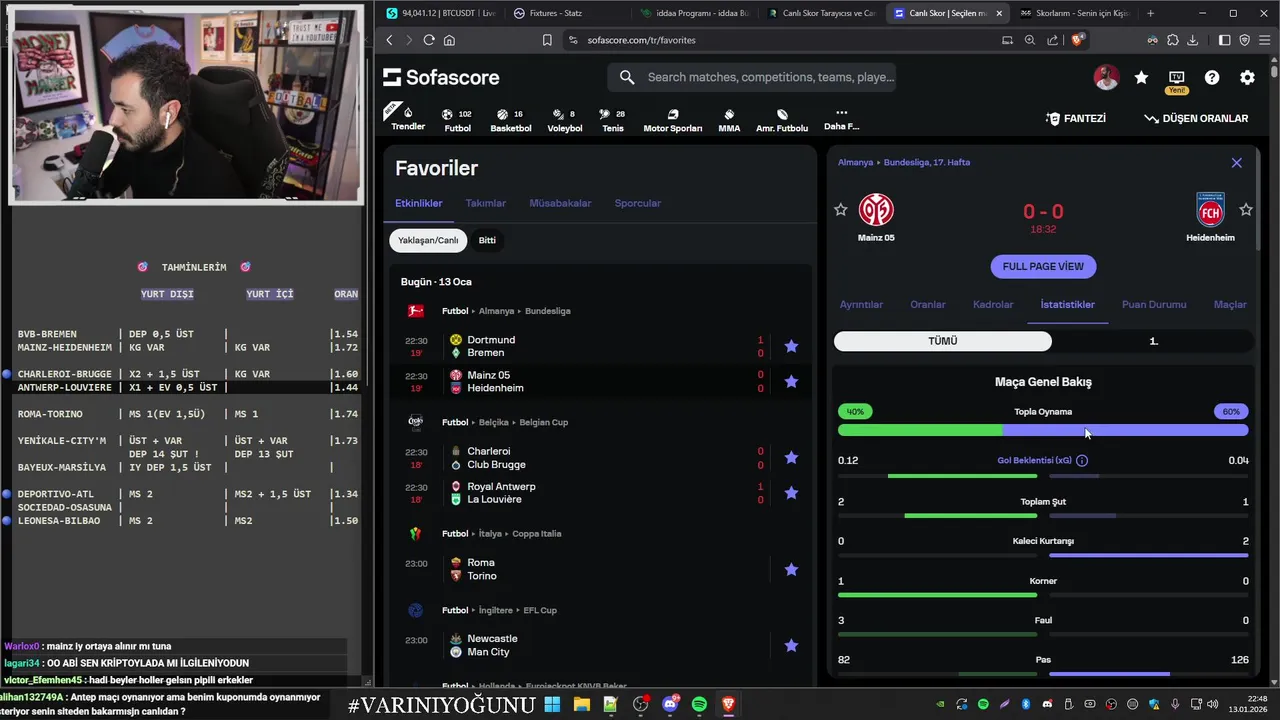Image resolution: width=1280 pixels, height=720 pixels.
Task: Favorite Mainz 05 team star
Action: click(x=841, y=209)
